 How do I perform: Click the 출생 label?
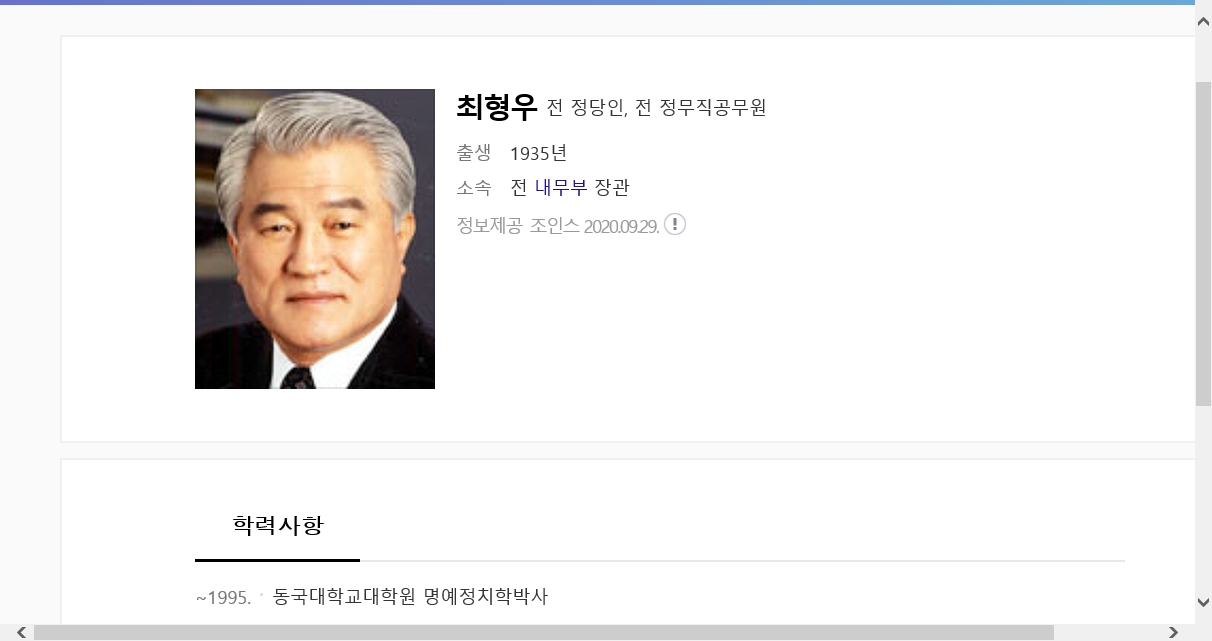click(474, 153)
